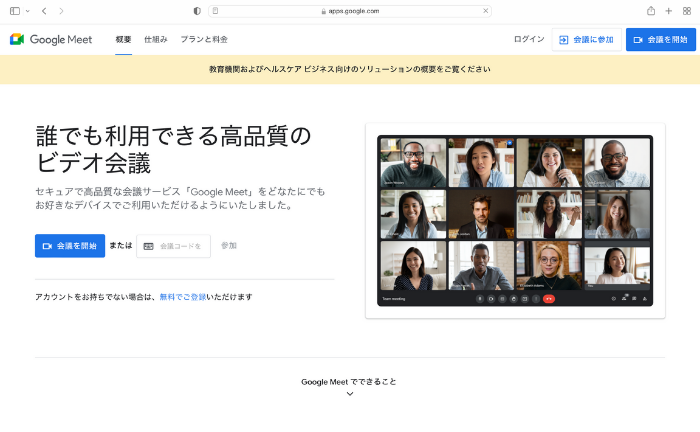Click the hero 会議を開始 button
Viewport: 700px width, 432px height.
point(70,246)
